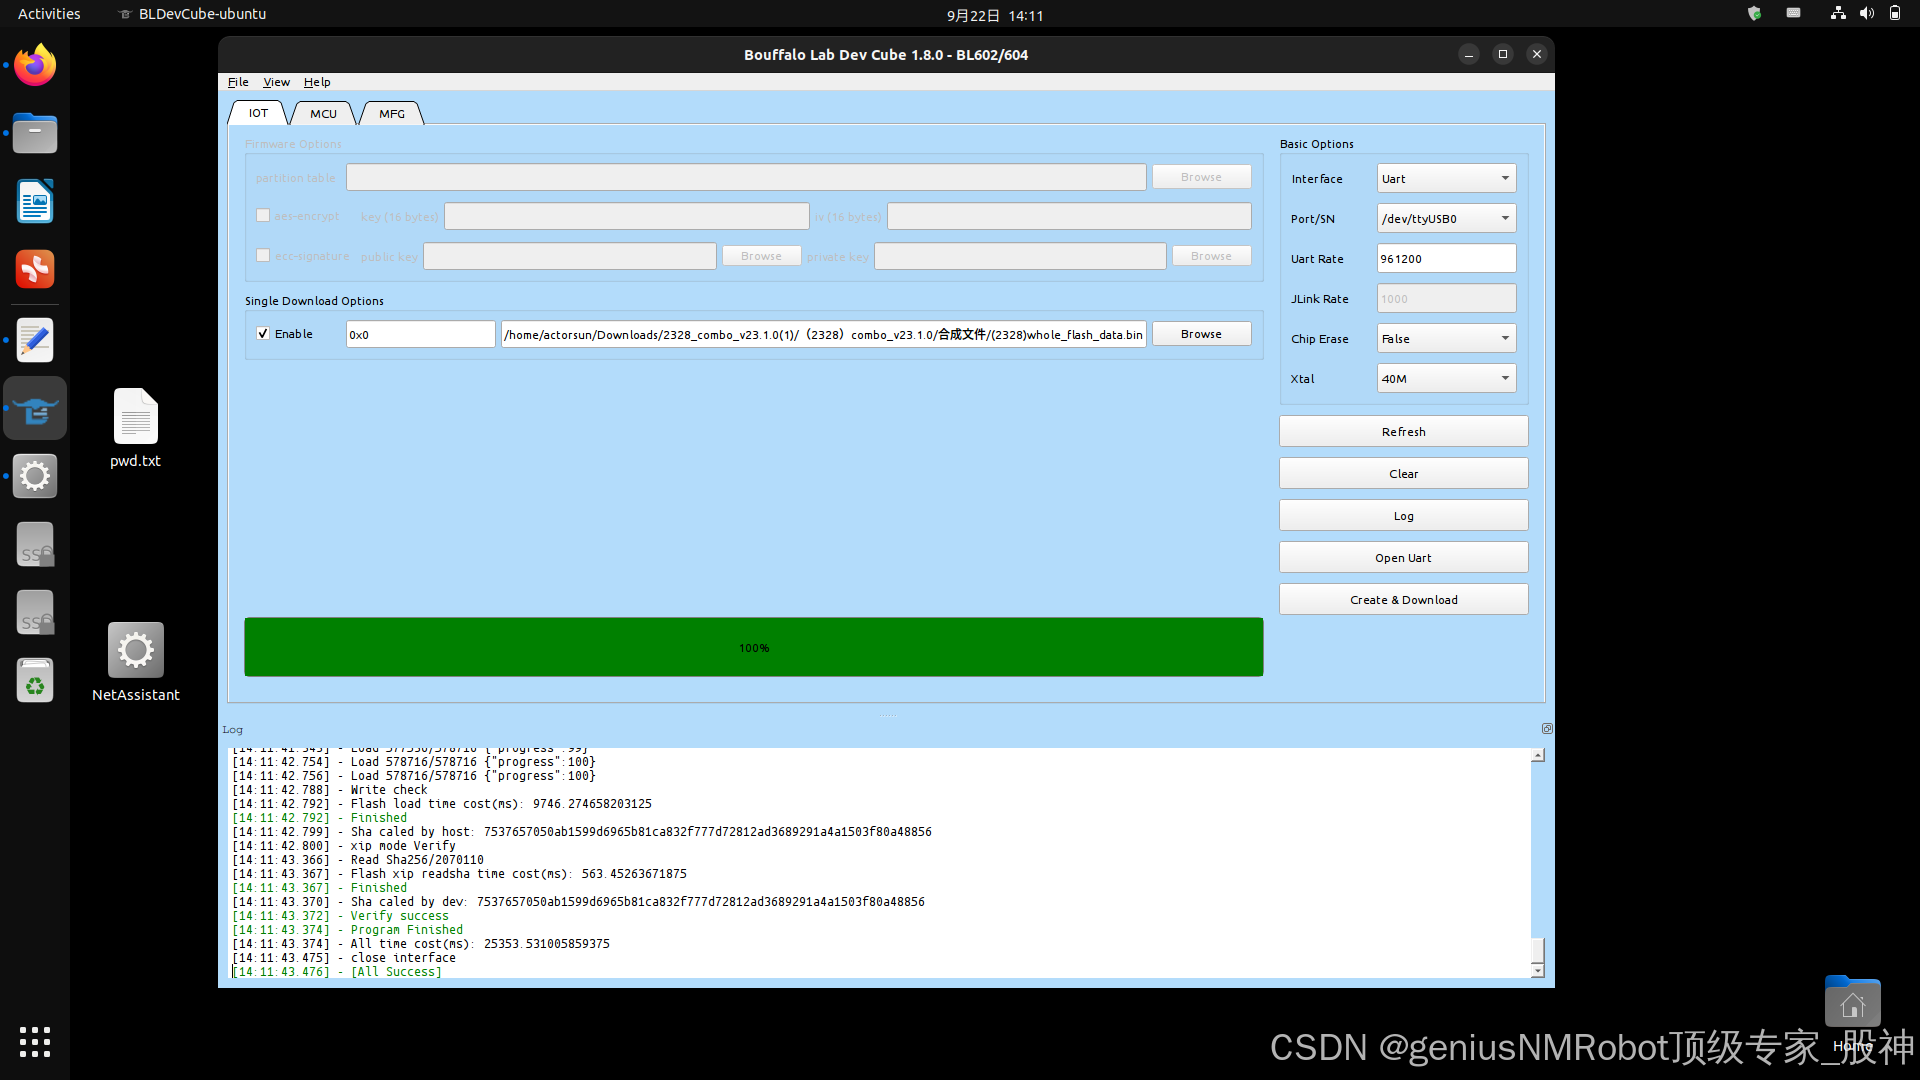The width and height of the screenshot is (1920, 1080).
Task: Click the whole_flash_data.bin path field
Action: 824,334
